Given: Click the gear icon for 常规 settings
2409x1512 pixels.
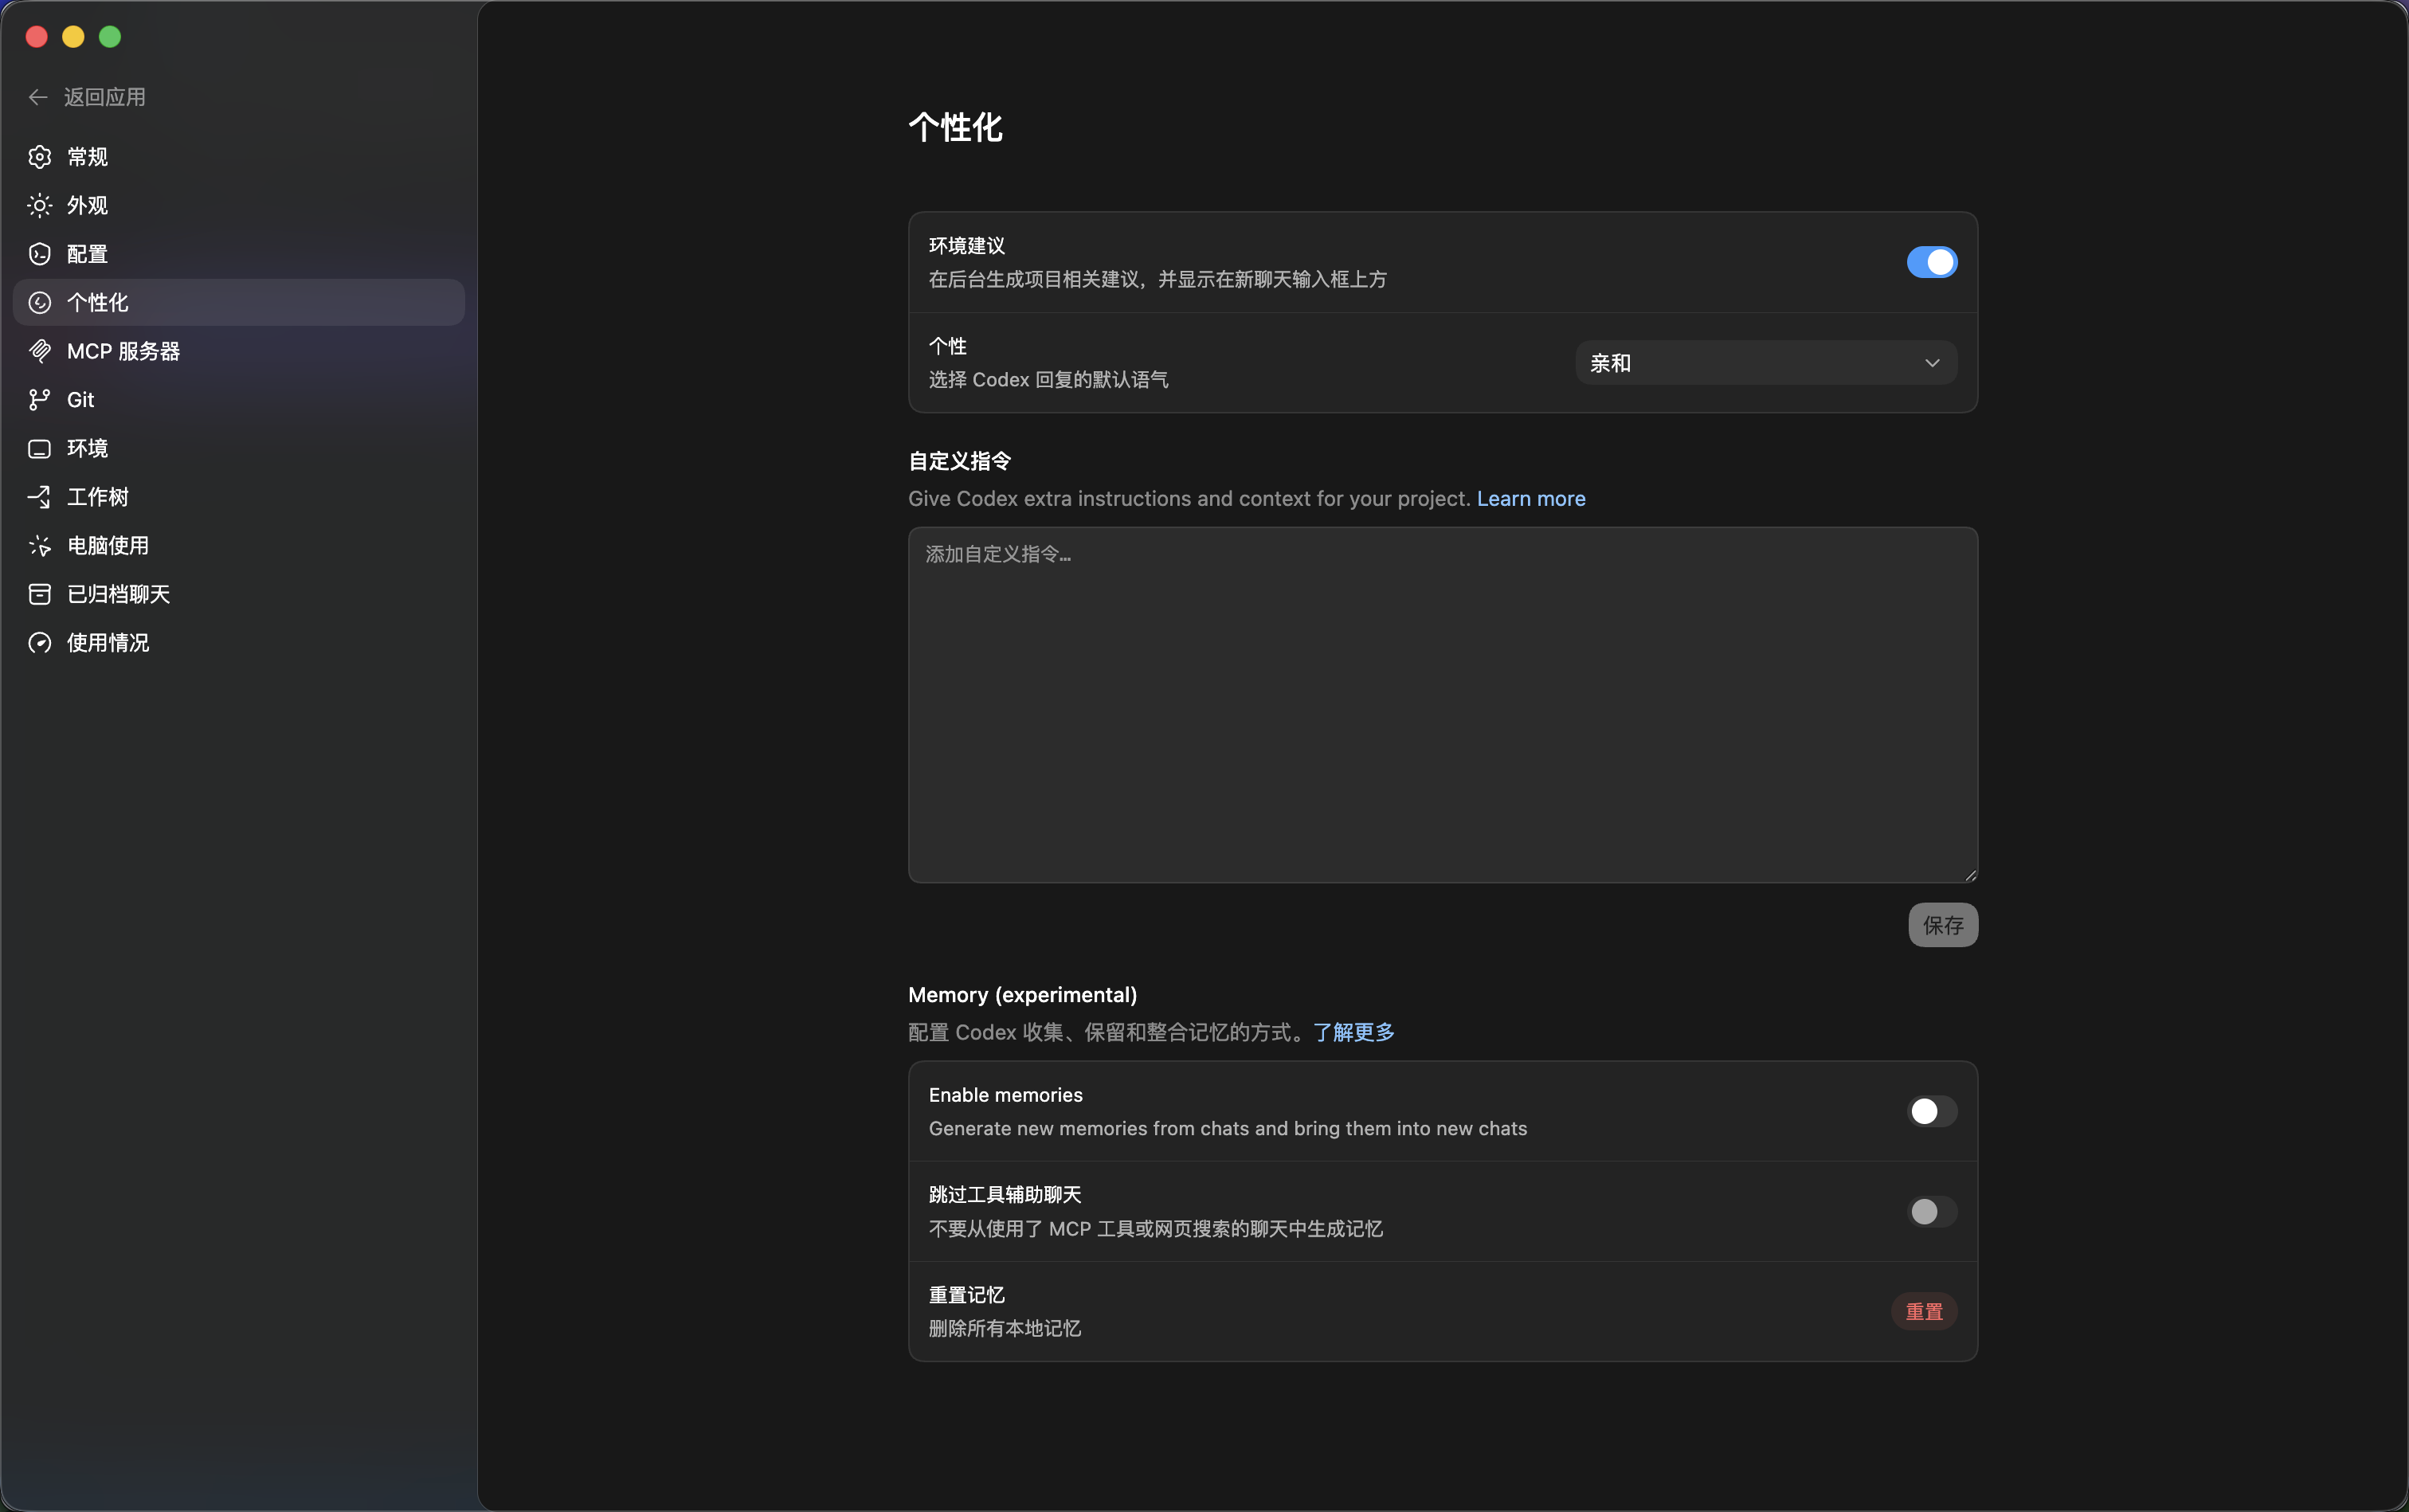Looking at the screenshot, I should (x=39, y=157).
